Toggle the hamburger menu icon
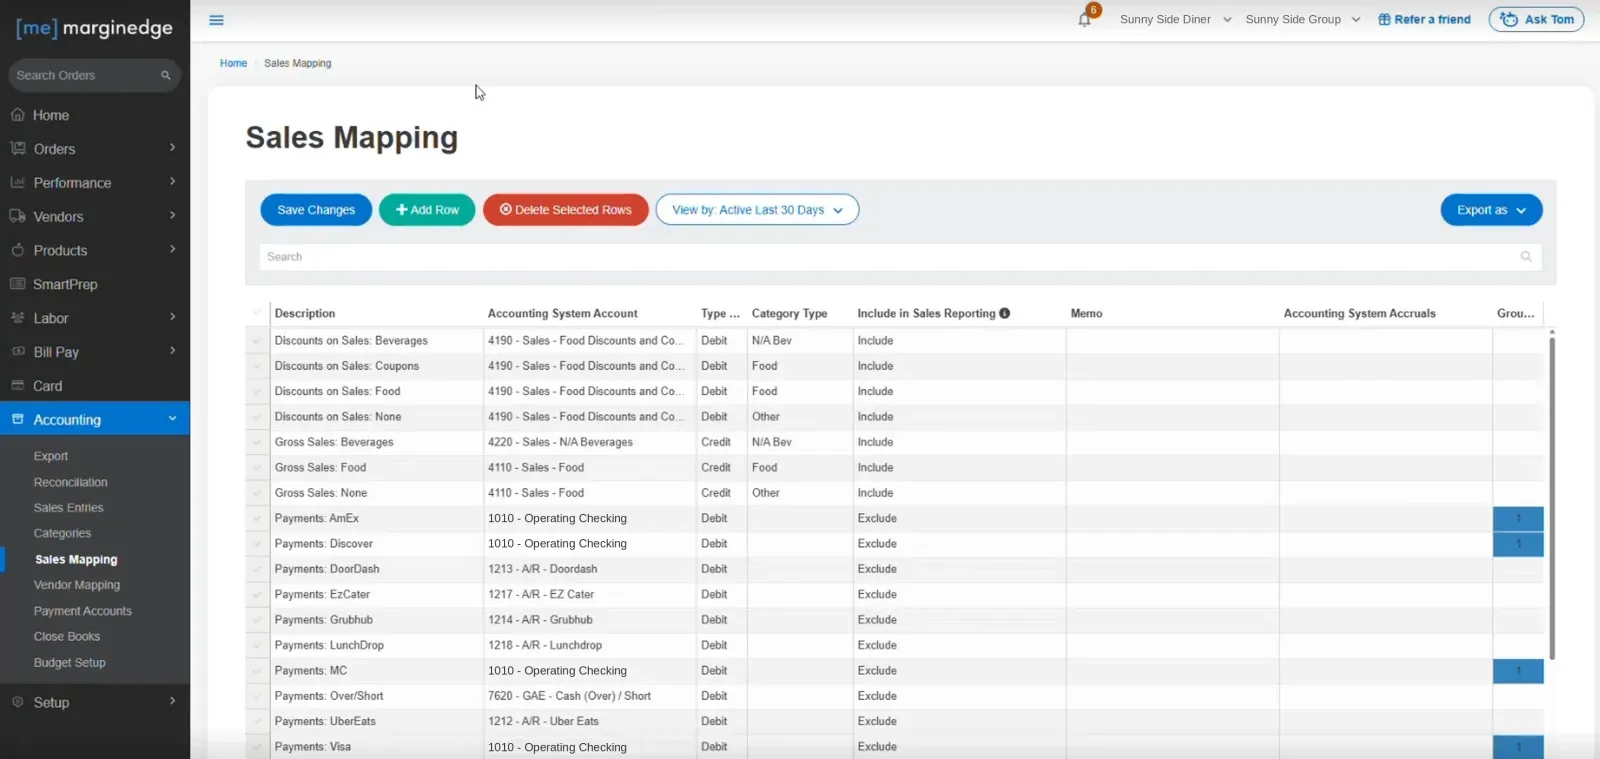This screenshot has height=759, width=1600. [x=216, y=20]
